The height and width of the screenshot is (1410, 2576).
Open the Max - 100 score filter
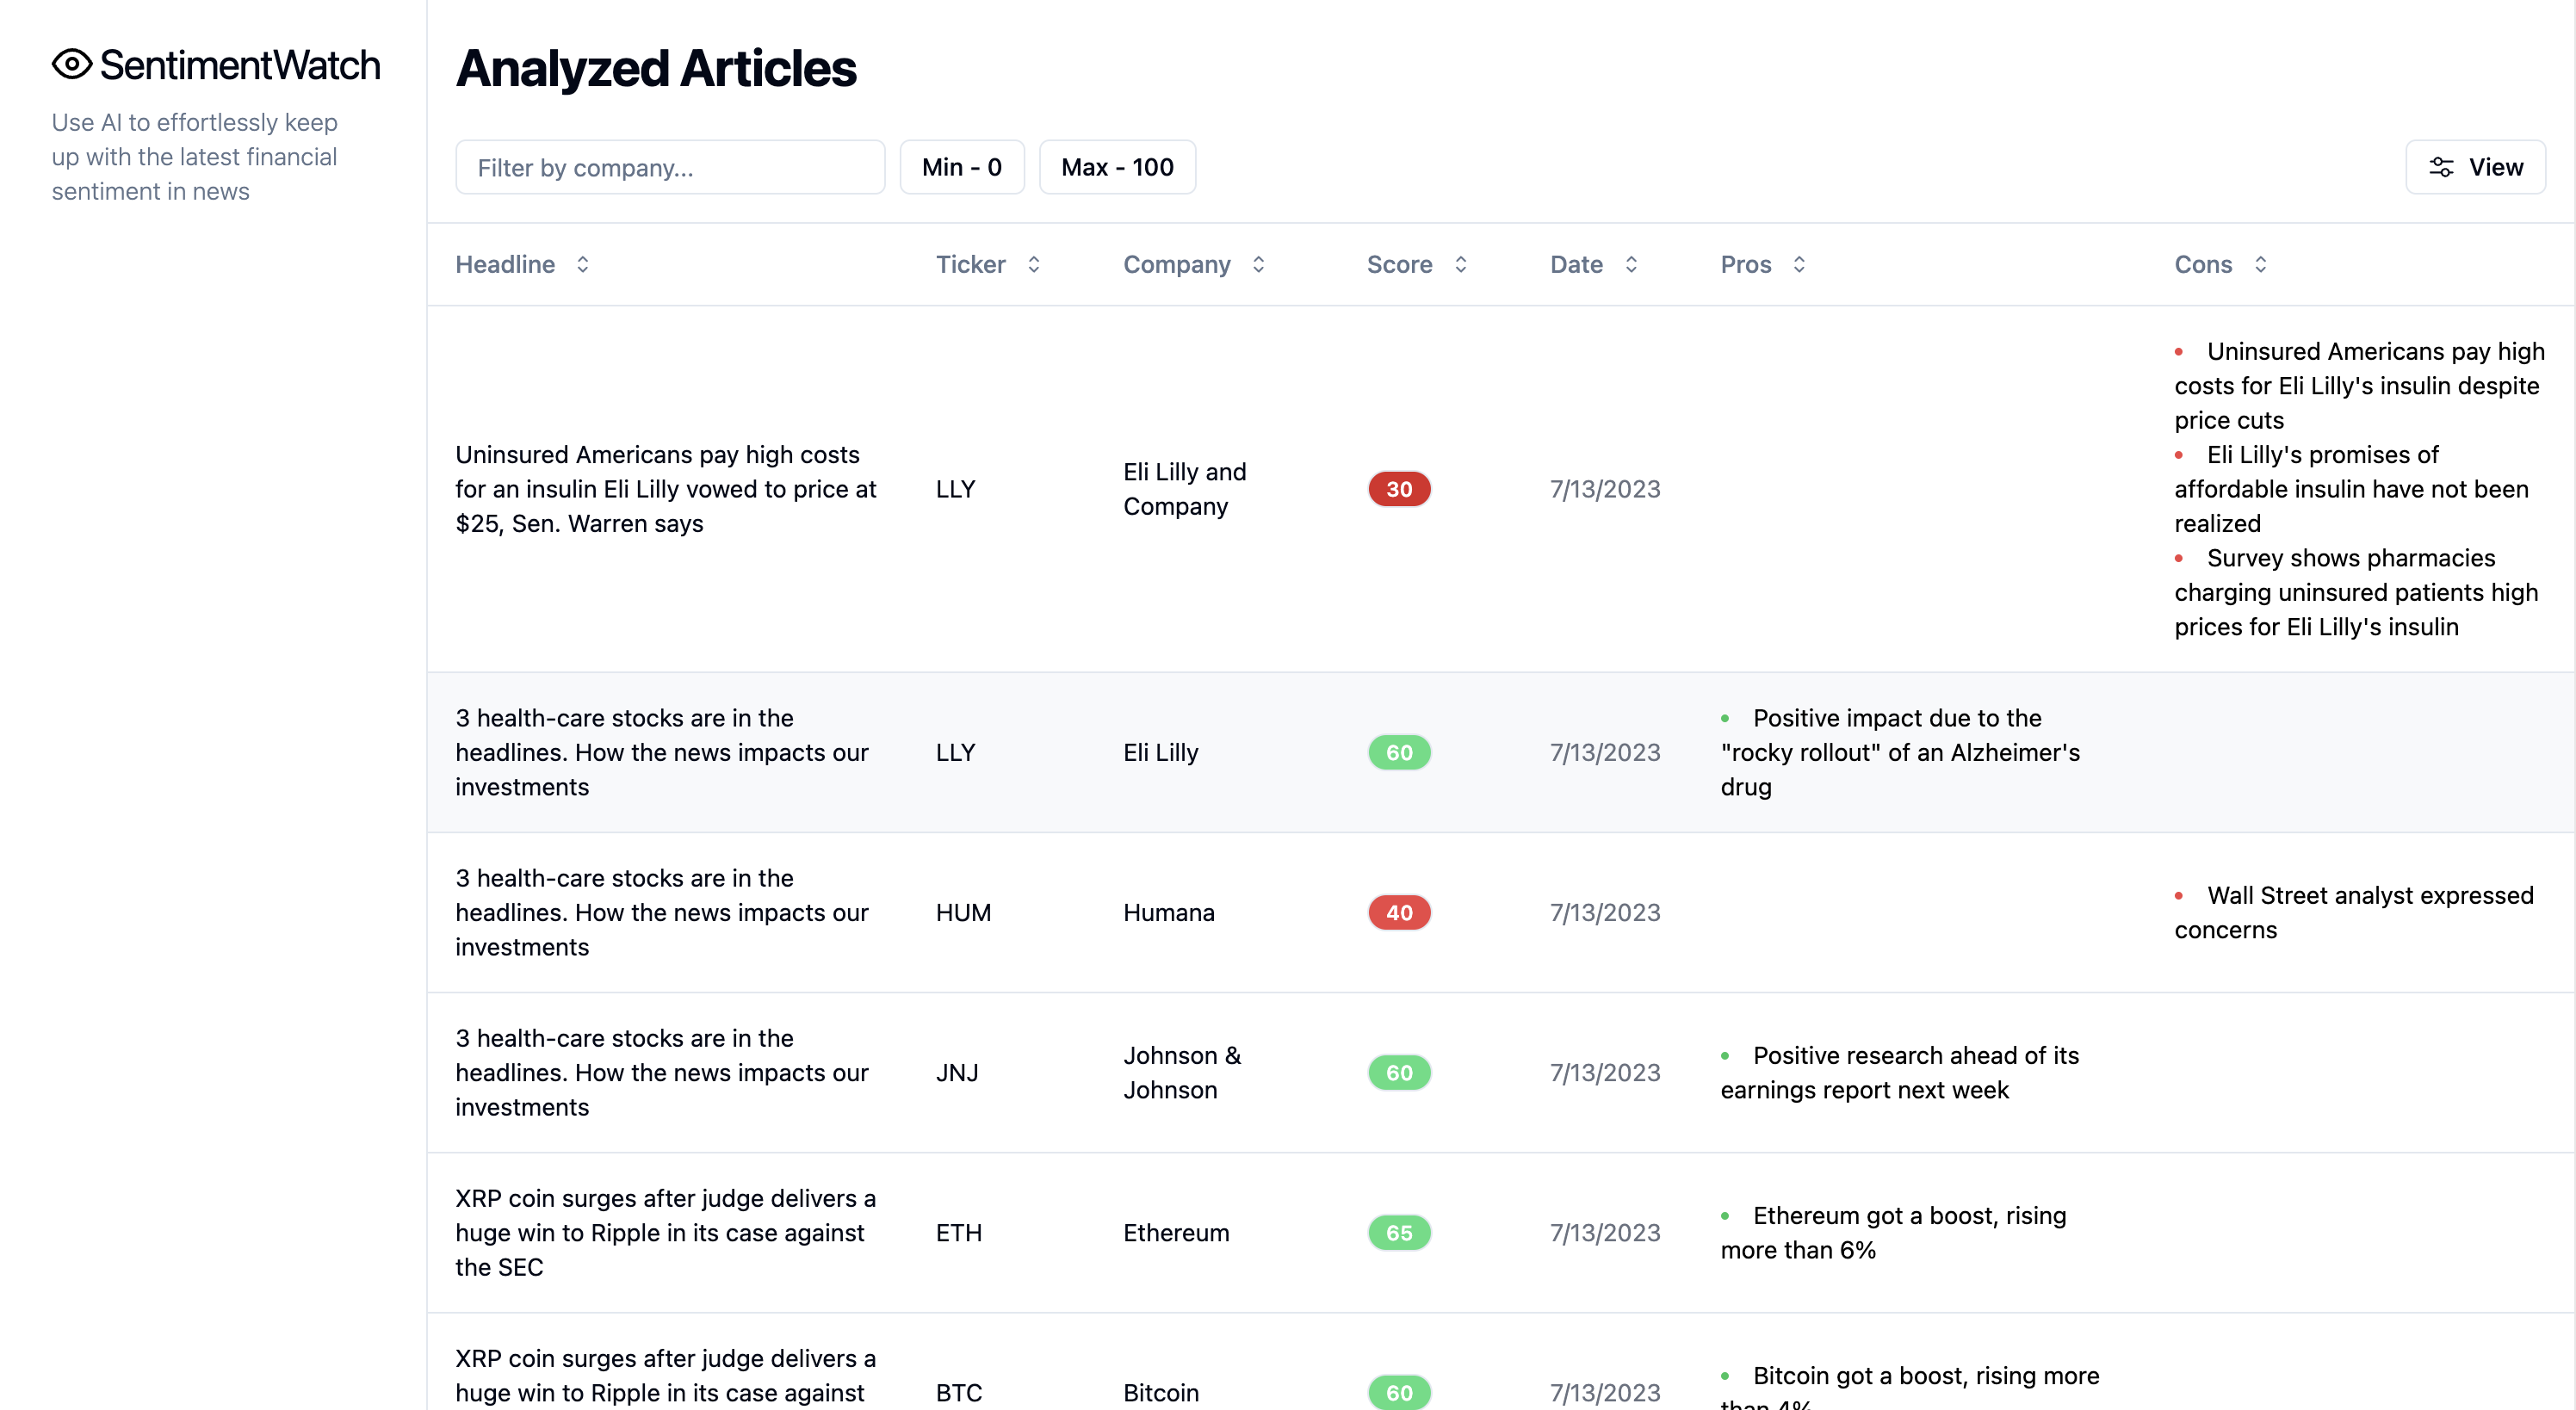1117,167
